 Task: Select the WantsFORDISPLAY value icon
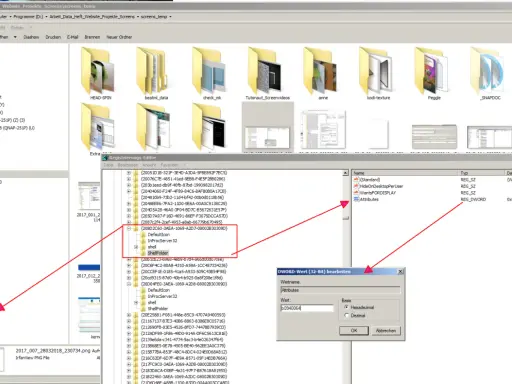click(x=356, y=193)
